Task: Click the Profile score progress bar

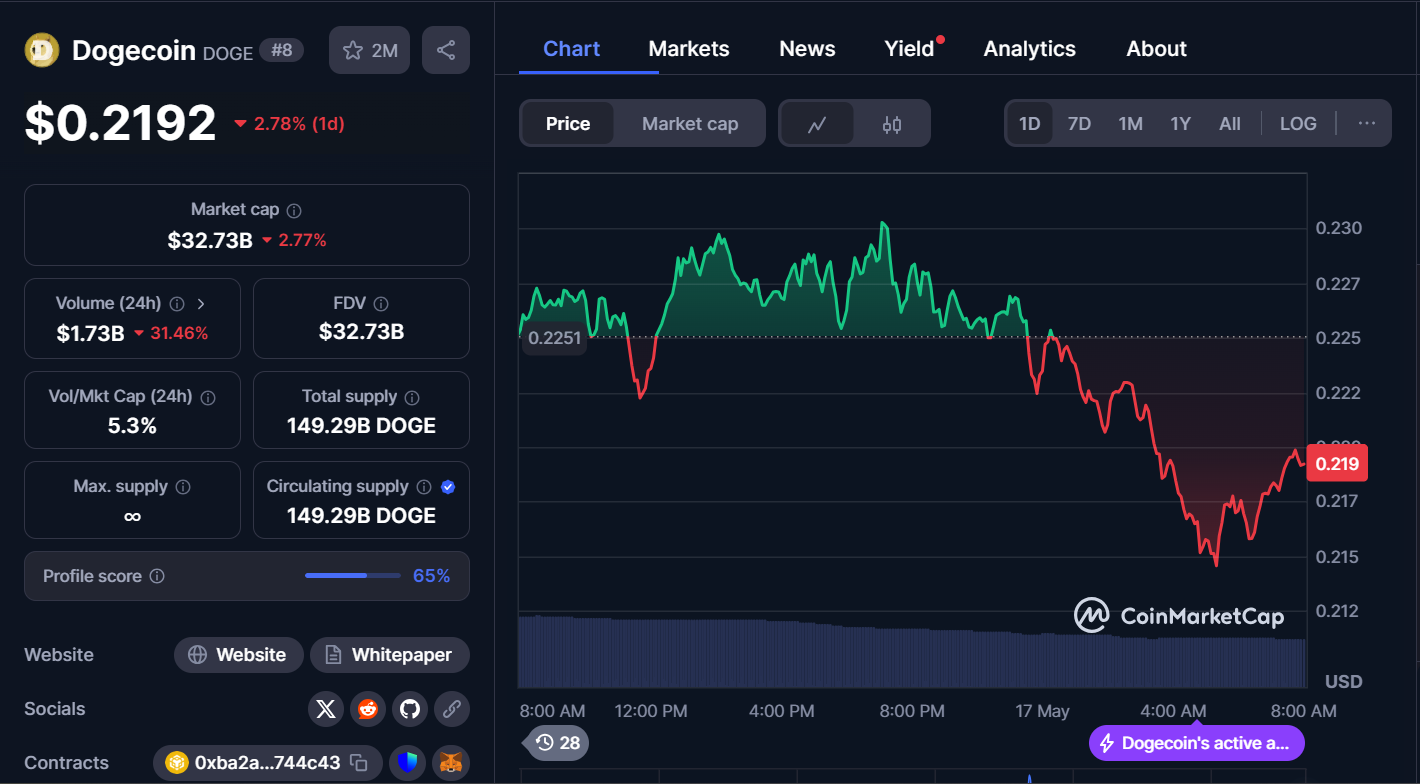Action: (352, 576)
